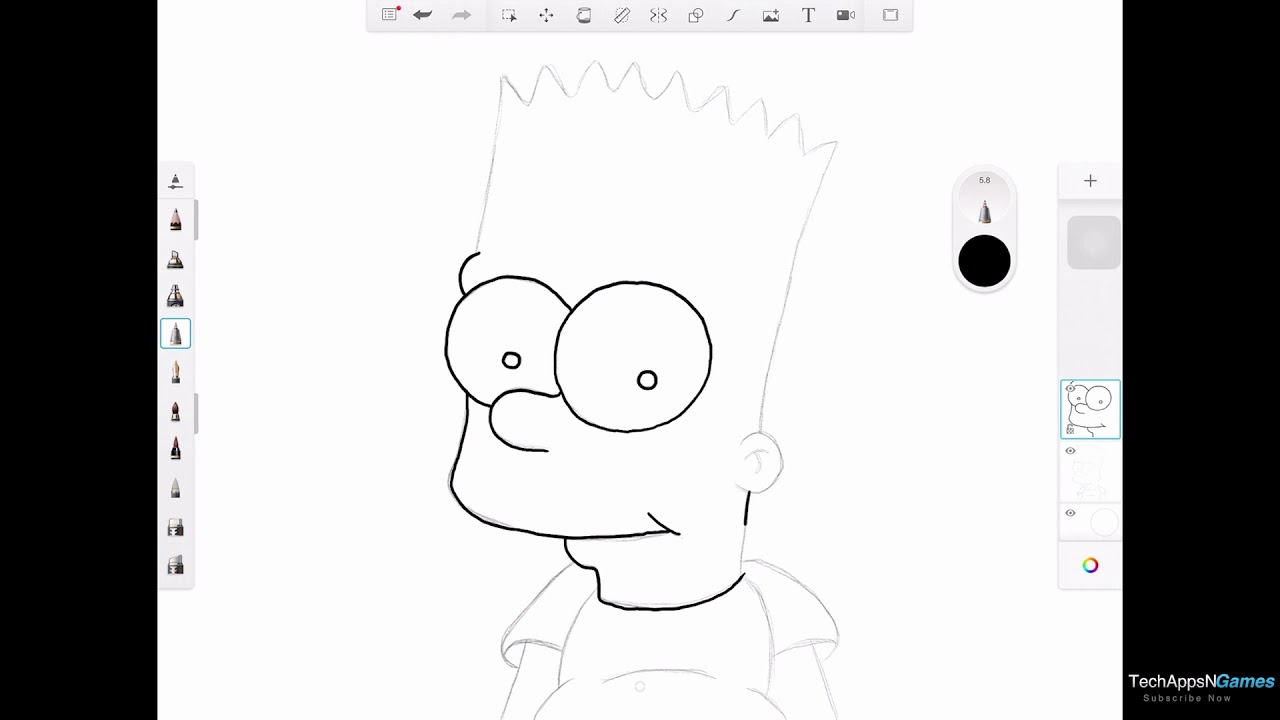Select the Import Image tool
Viewport: 1280px width, 720px height.
coord(771,15)
